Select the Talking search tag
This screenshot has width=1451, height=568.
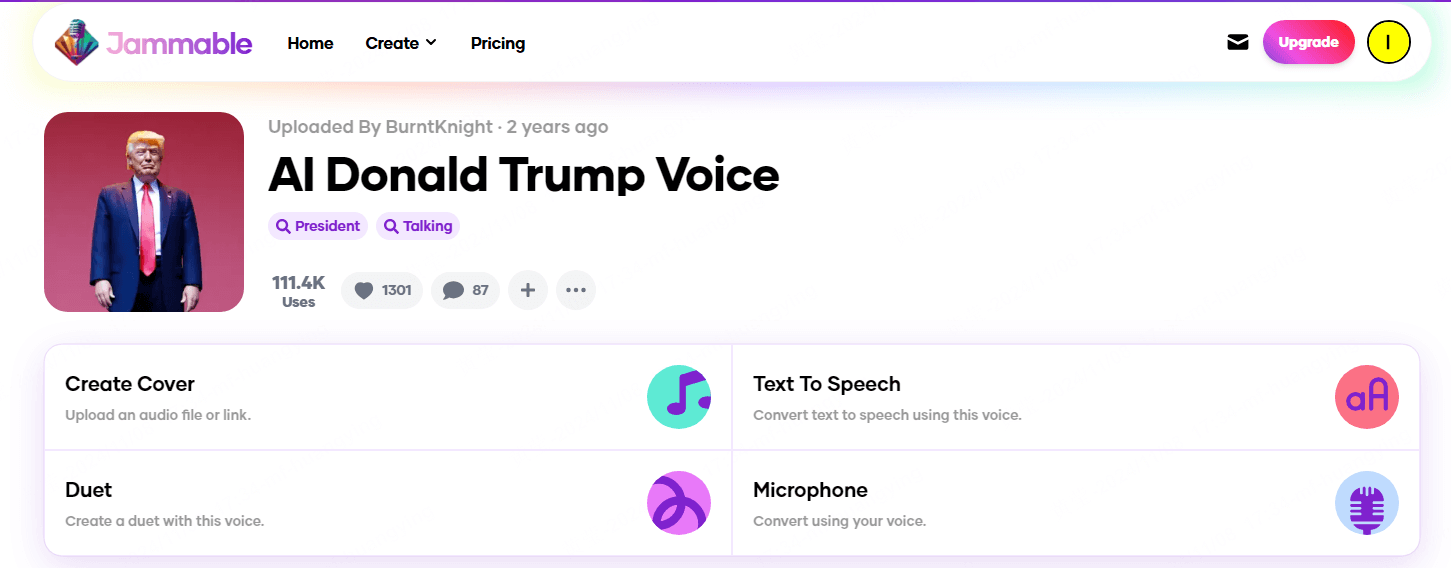pyautogui.click(x=418, y=226)
